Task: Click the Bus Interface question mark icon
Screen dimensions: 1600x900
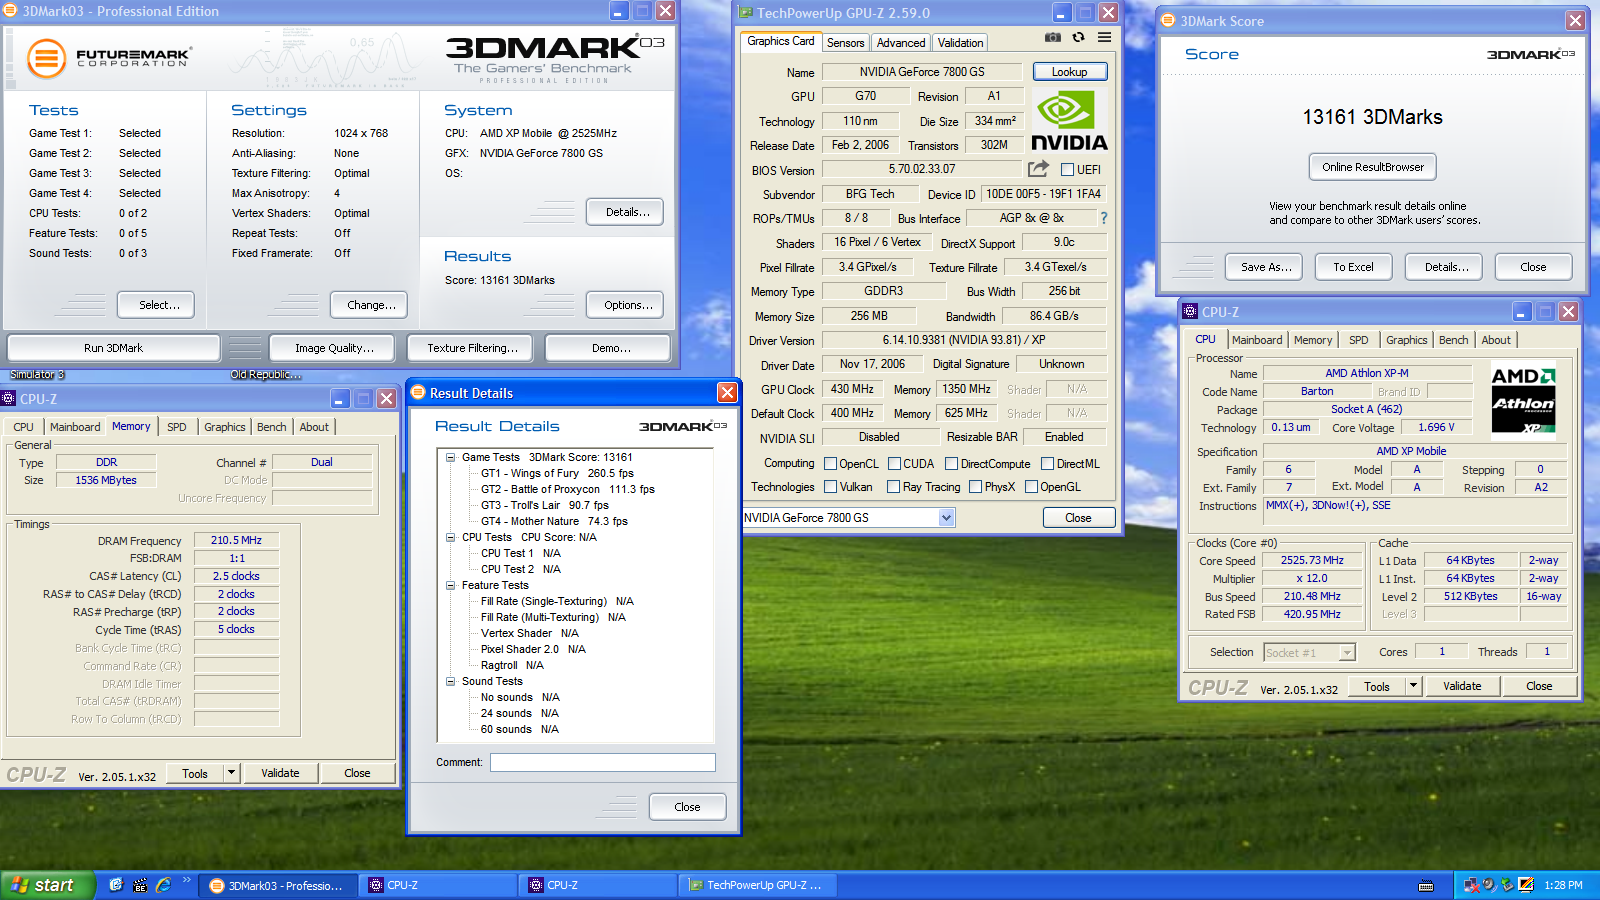Action: click(x=1104, y=218)
